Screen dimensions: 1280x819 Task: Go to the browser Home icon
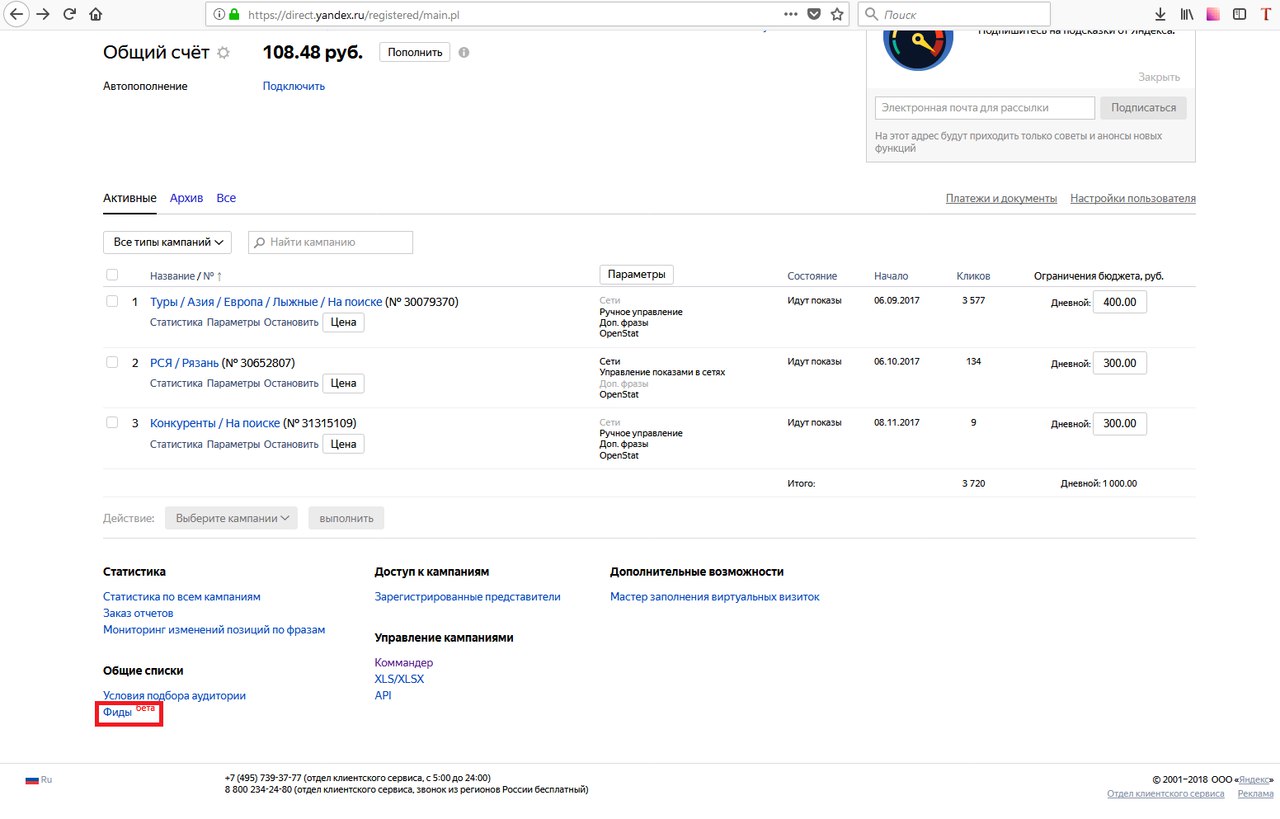pyautogui.click(x=96, y=14)
